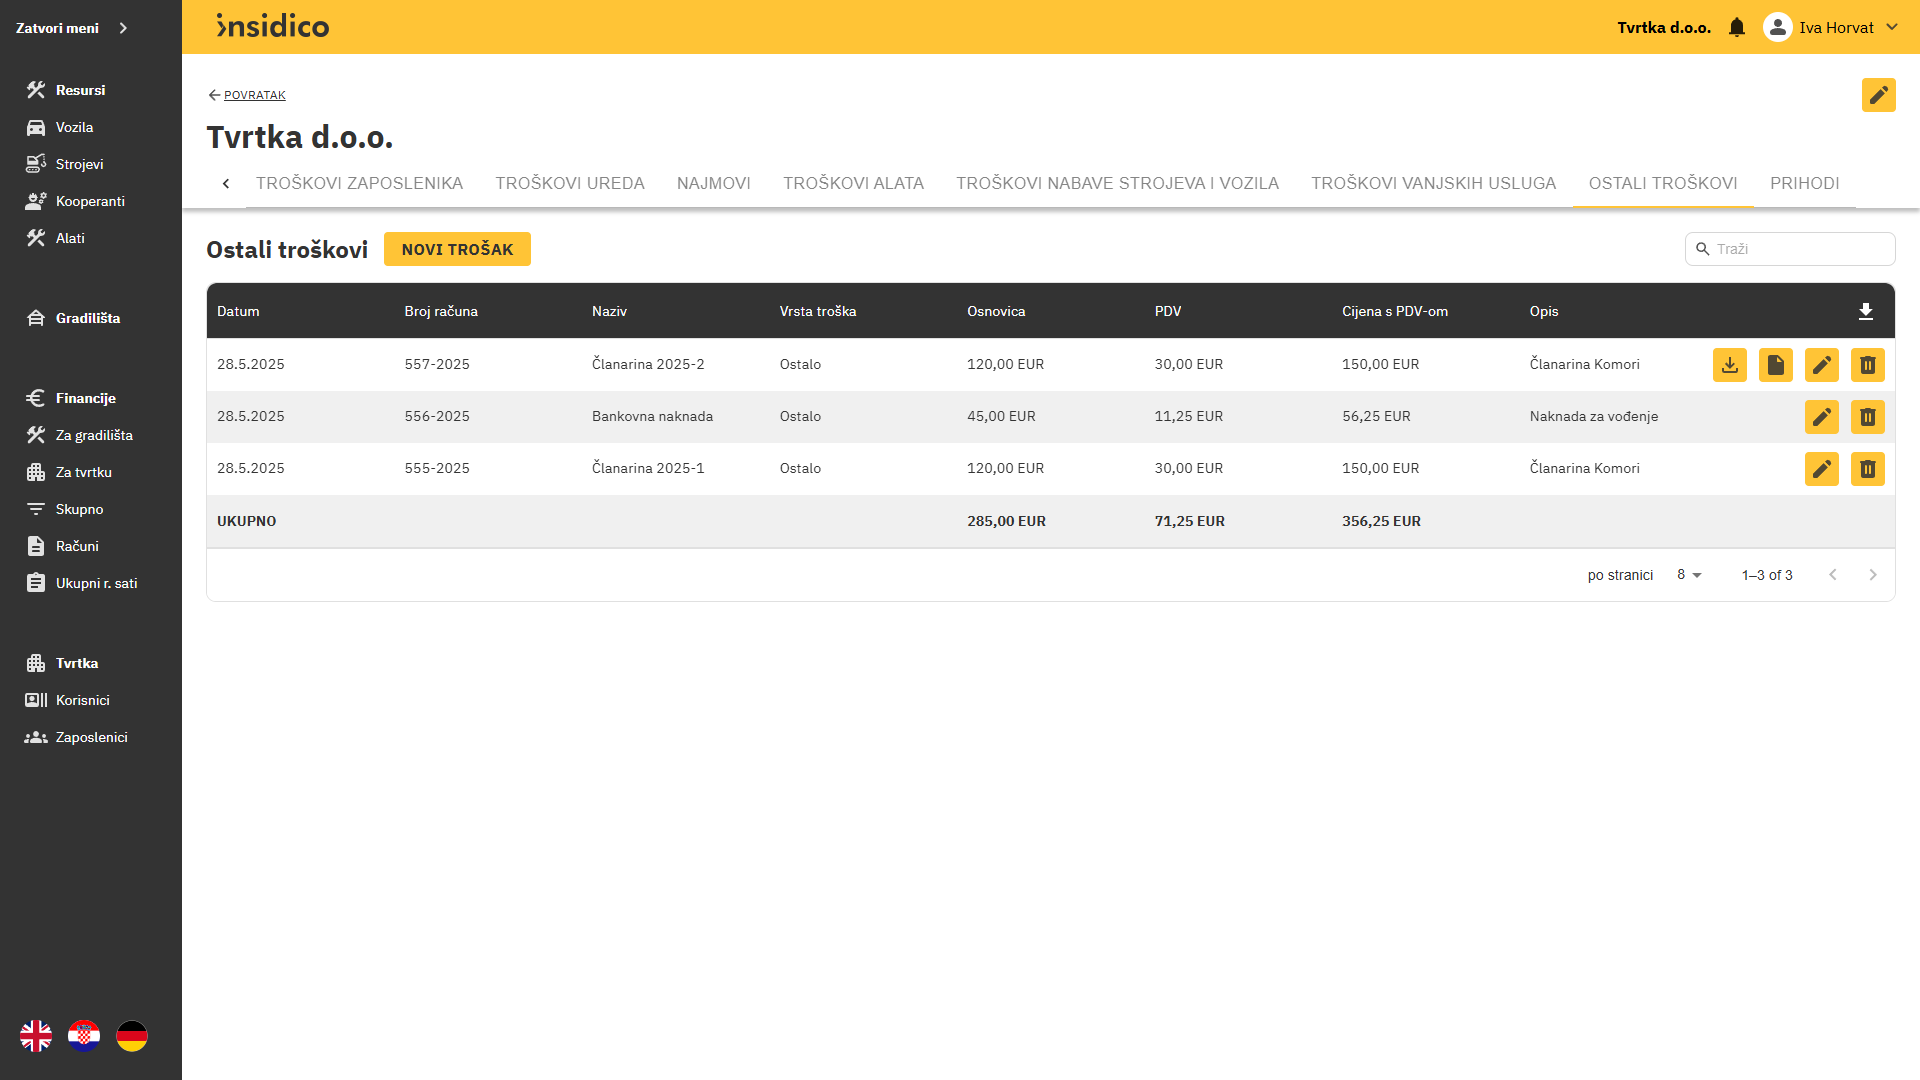
Task: Click the notifications bell icon
Action: 1737,28
